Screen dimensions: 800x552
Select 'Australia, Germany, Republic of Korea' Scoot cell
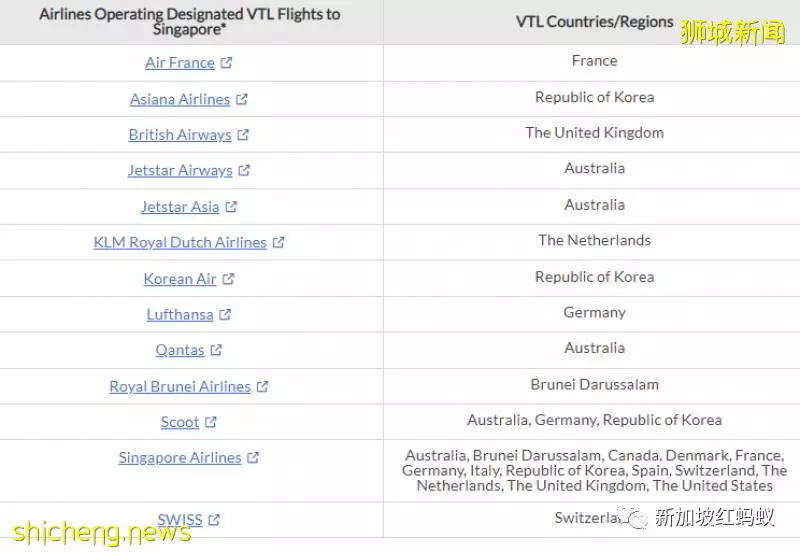594,420
